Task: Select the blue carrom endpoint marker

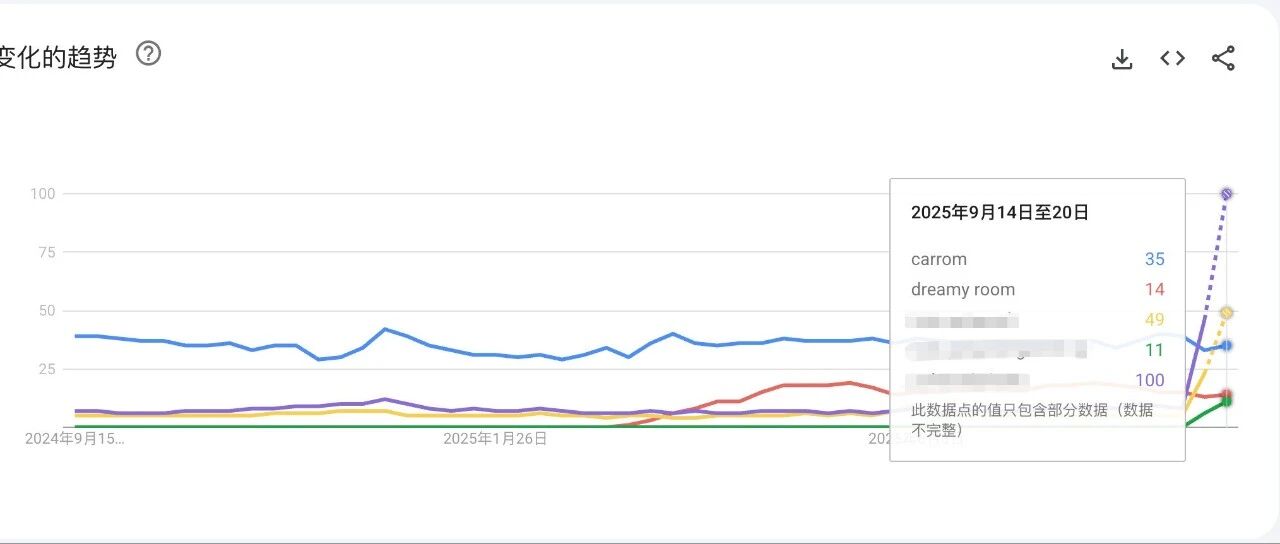Action: coord(1226,345)
